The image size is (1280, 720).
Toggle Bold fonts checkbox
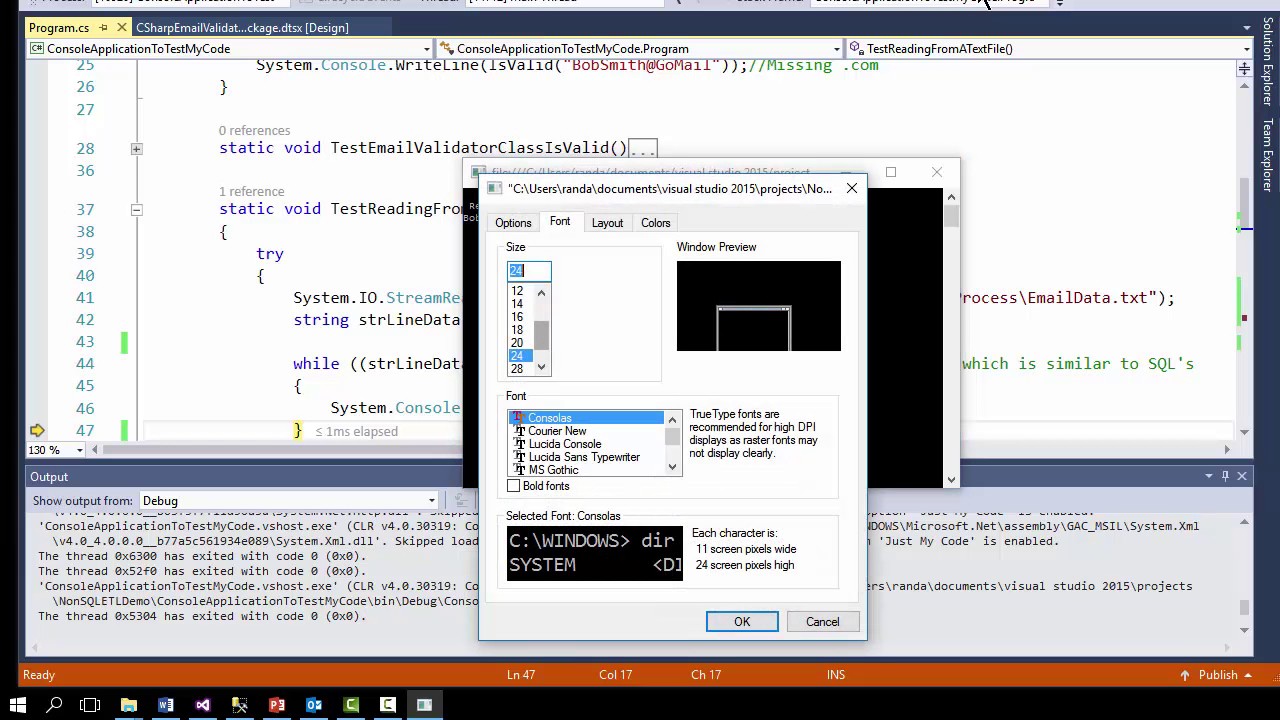[514, 486]
